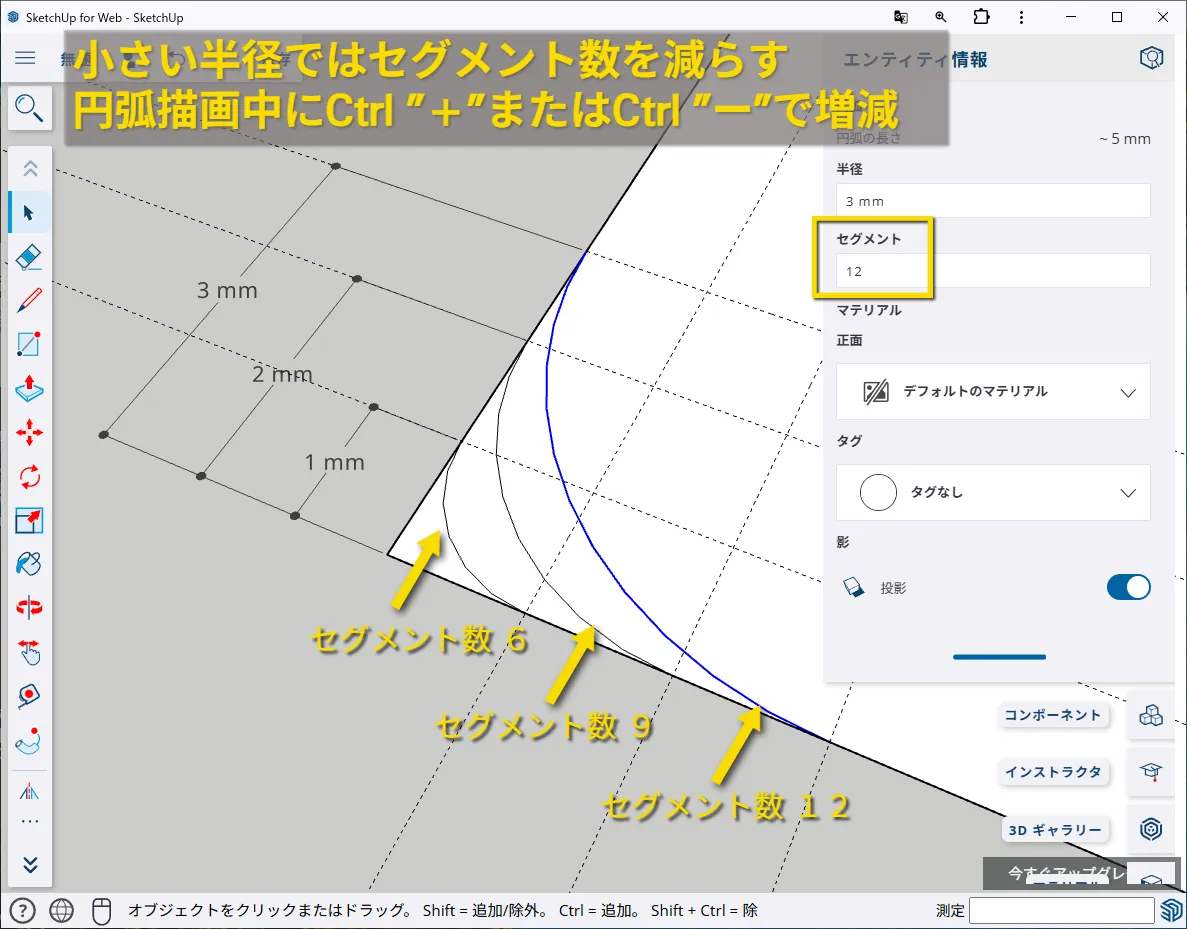Click the インストラクタ label button
1187x929 pixels.
point(1053,772)
